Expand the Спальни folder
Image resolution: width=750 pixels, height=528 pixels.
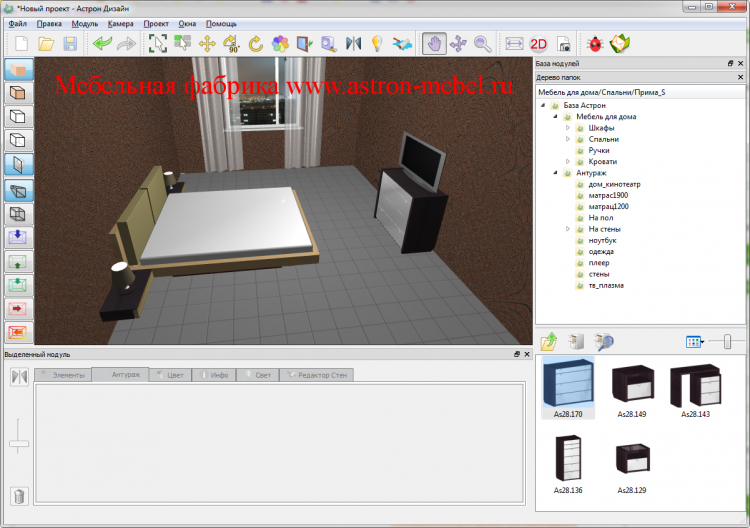(x=568, y=139)
